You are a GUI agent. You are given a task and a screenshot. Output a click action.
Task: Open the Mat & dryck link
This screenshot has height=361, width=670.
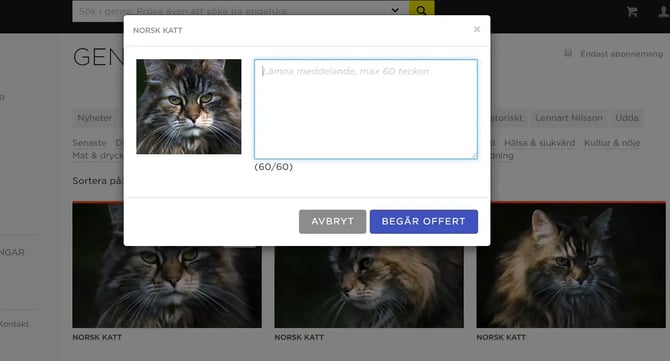pyautogui.click(x=98, y=156)
